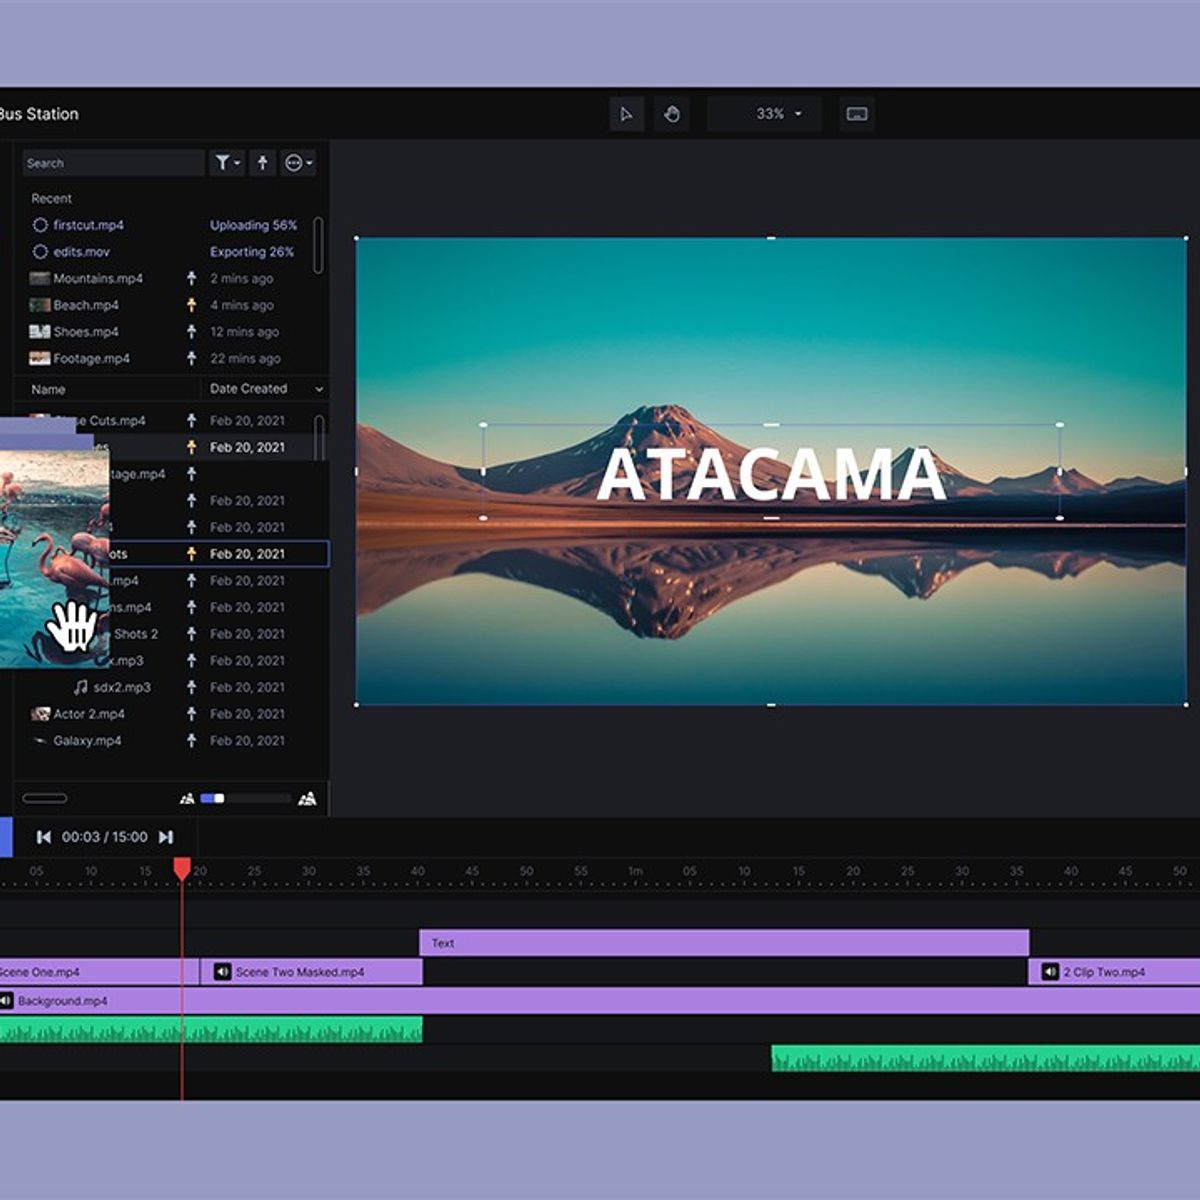Toggle the speaker on 2 Clip Two.mp4
1200x1200 pixels.
[x=1050, y=972]
